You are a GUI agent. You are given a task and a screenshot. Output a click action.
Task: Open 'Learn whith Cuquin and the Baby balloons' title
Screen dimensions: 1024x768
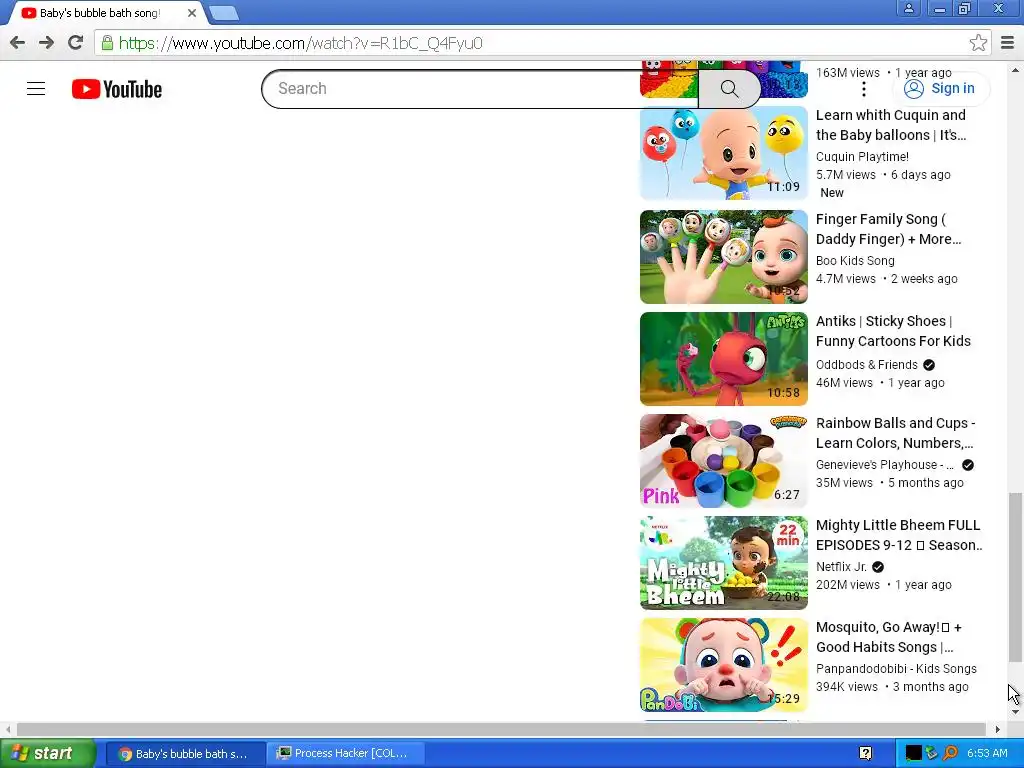[891, 125]
